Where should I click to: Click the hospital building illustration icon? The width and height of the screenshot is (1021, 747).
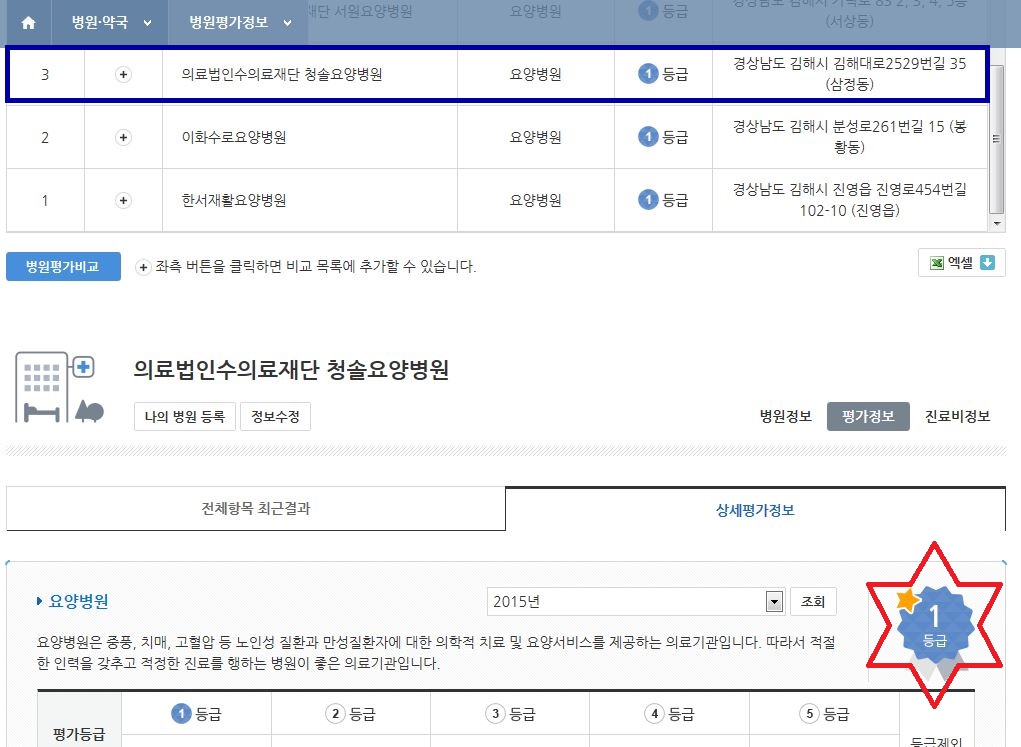click(59, 388)
